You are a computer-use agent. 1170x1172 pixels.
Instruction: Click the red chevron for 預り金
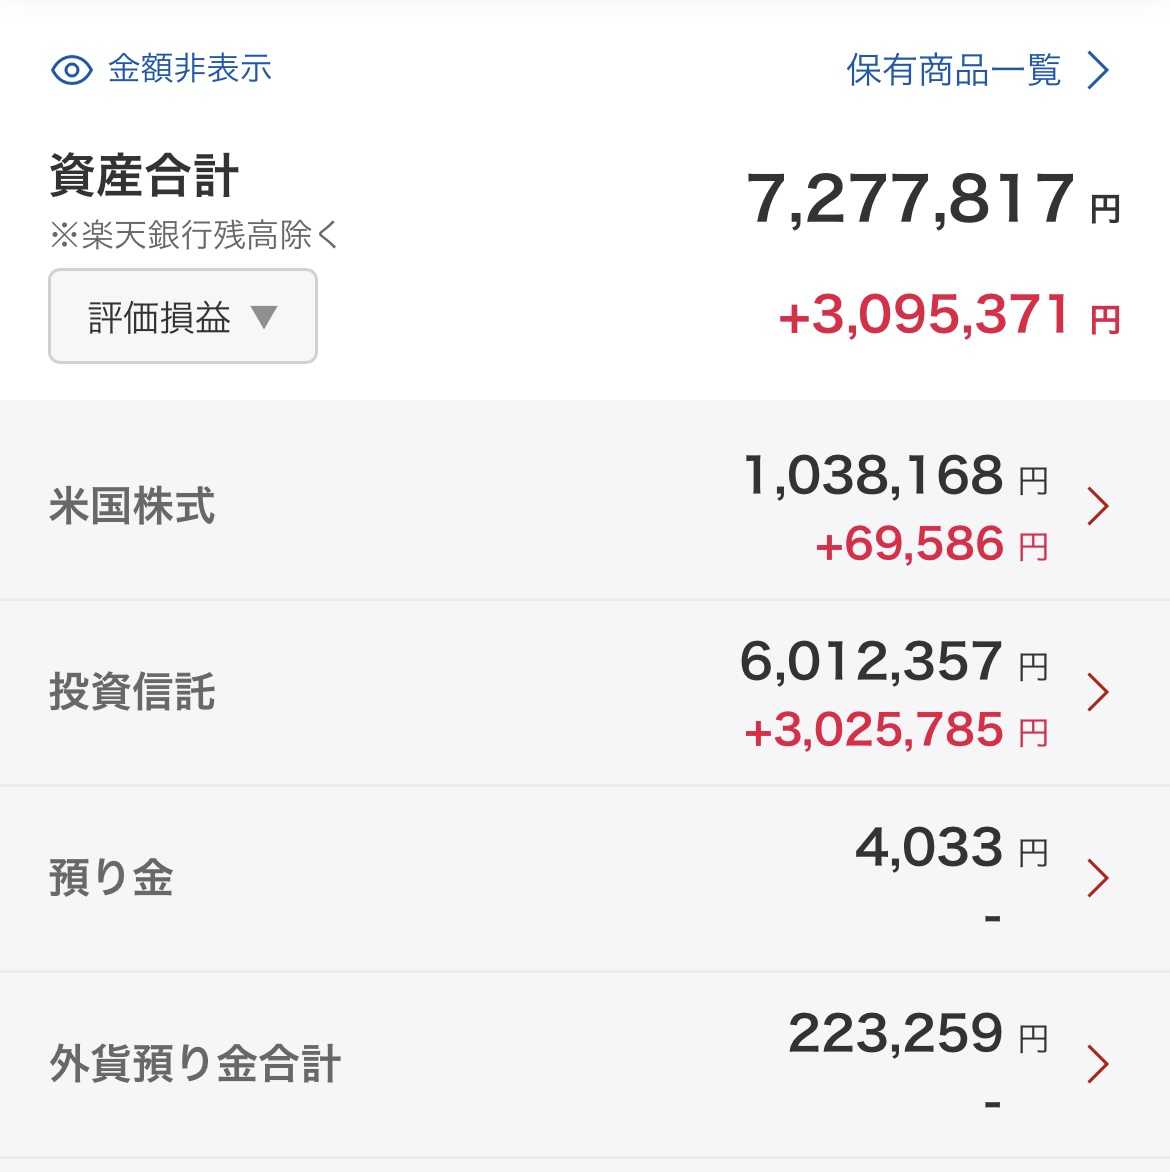1097,878
